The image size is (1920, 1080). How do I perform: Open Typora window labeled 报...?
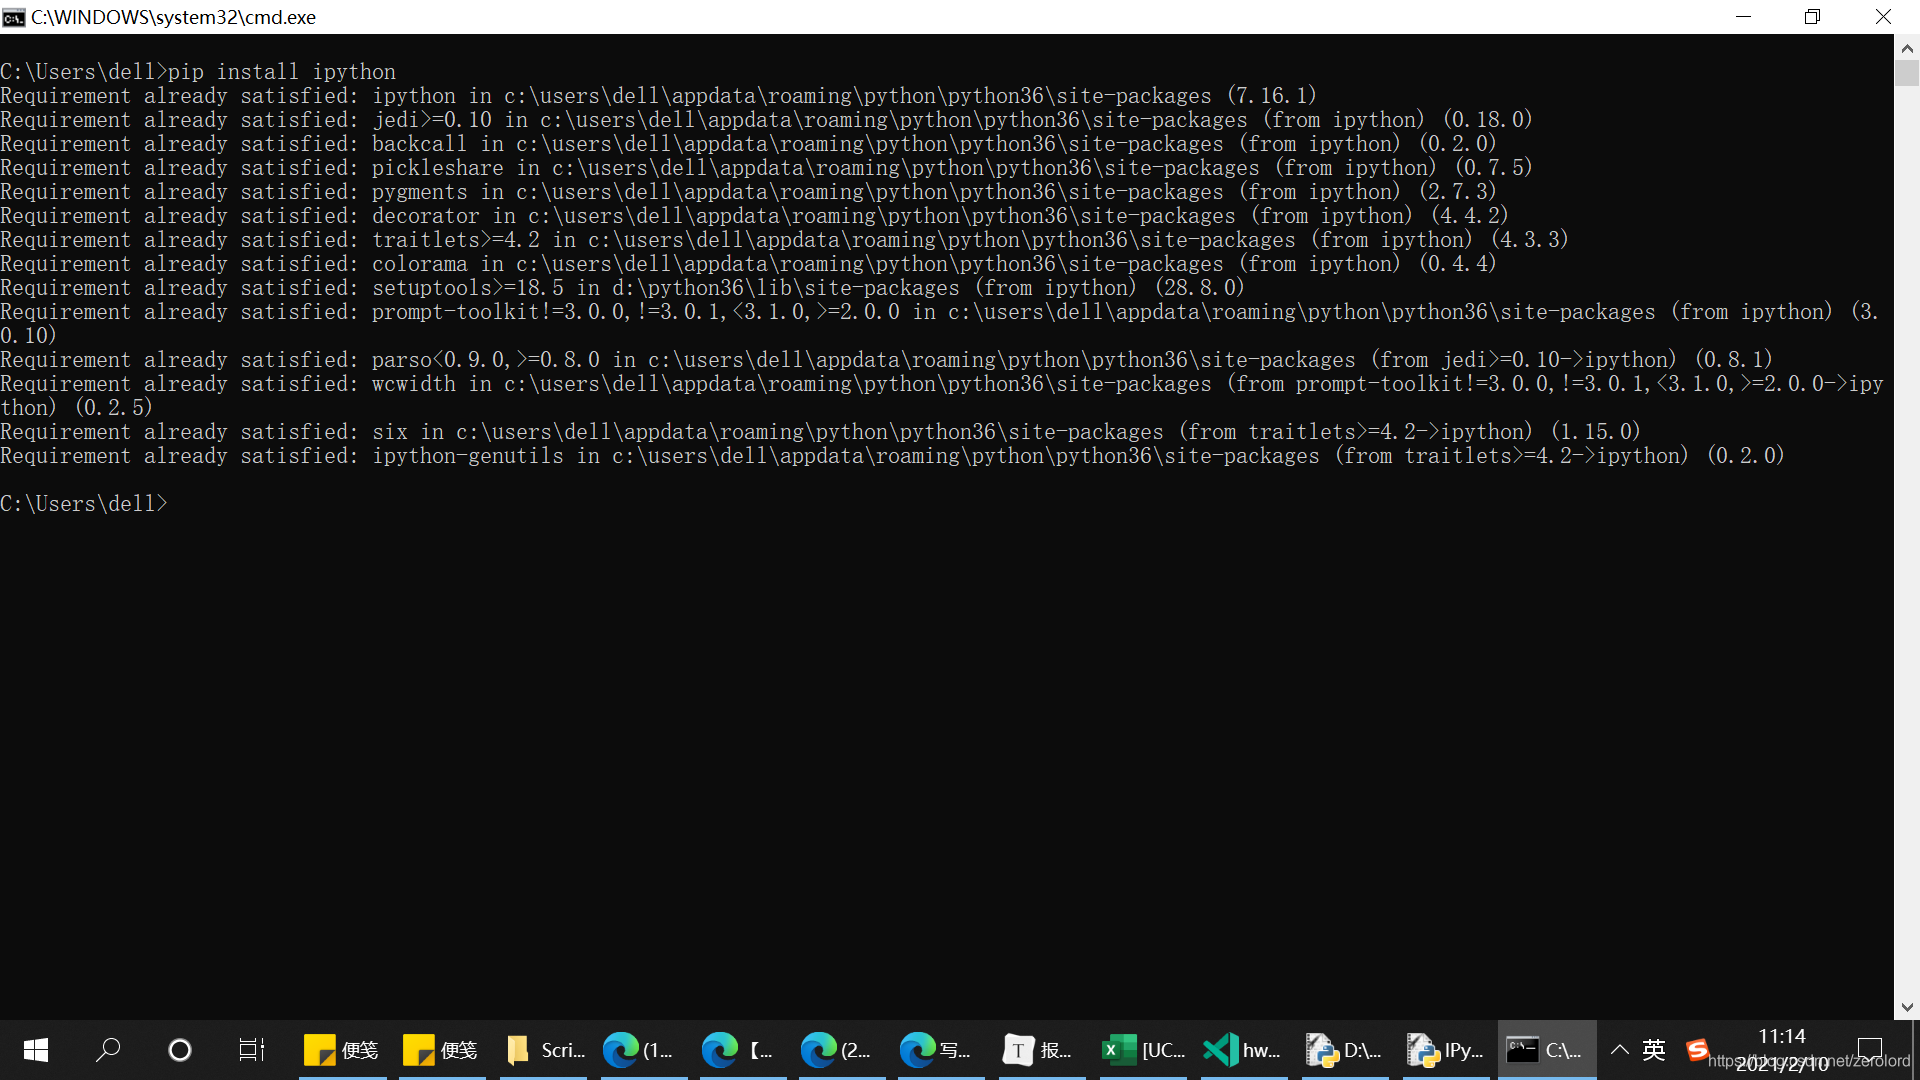click(x=1041, y=1050)
